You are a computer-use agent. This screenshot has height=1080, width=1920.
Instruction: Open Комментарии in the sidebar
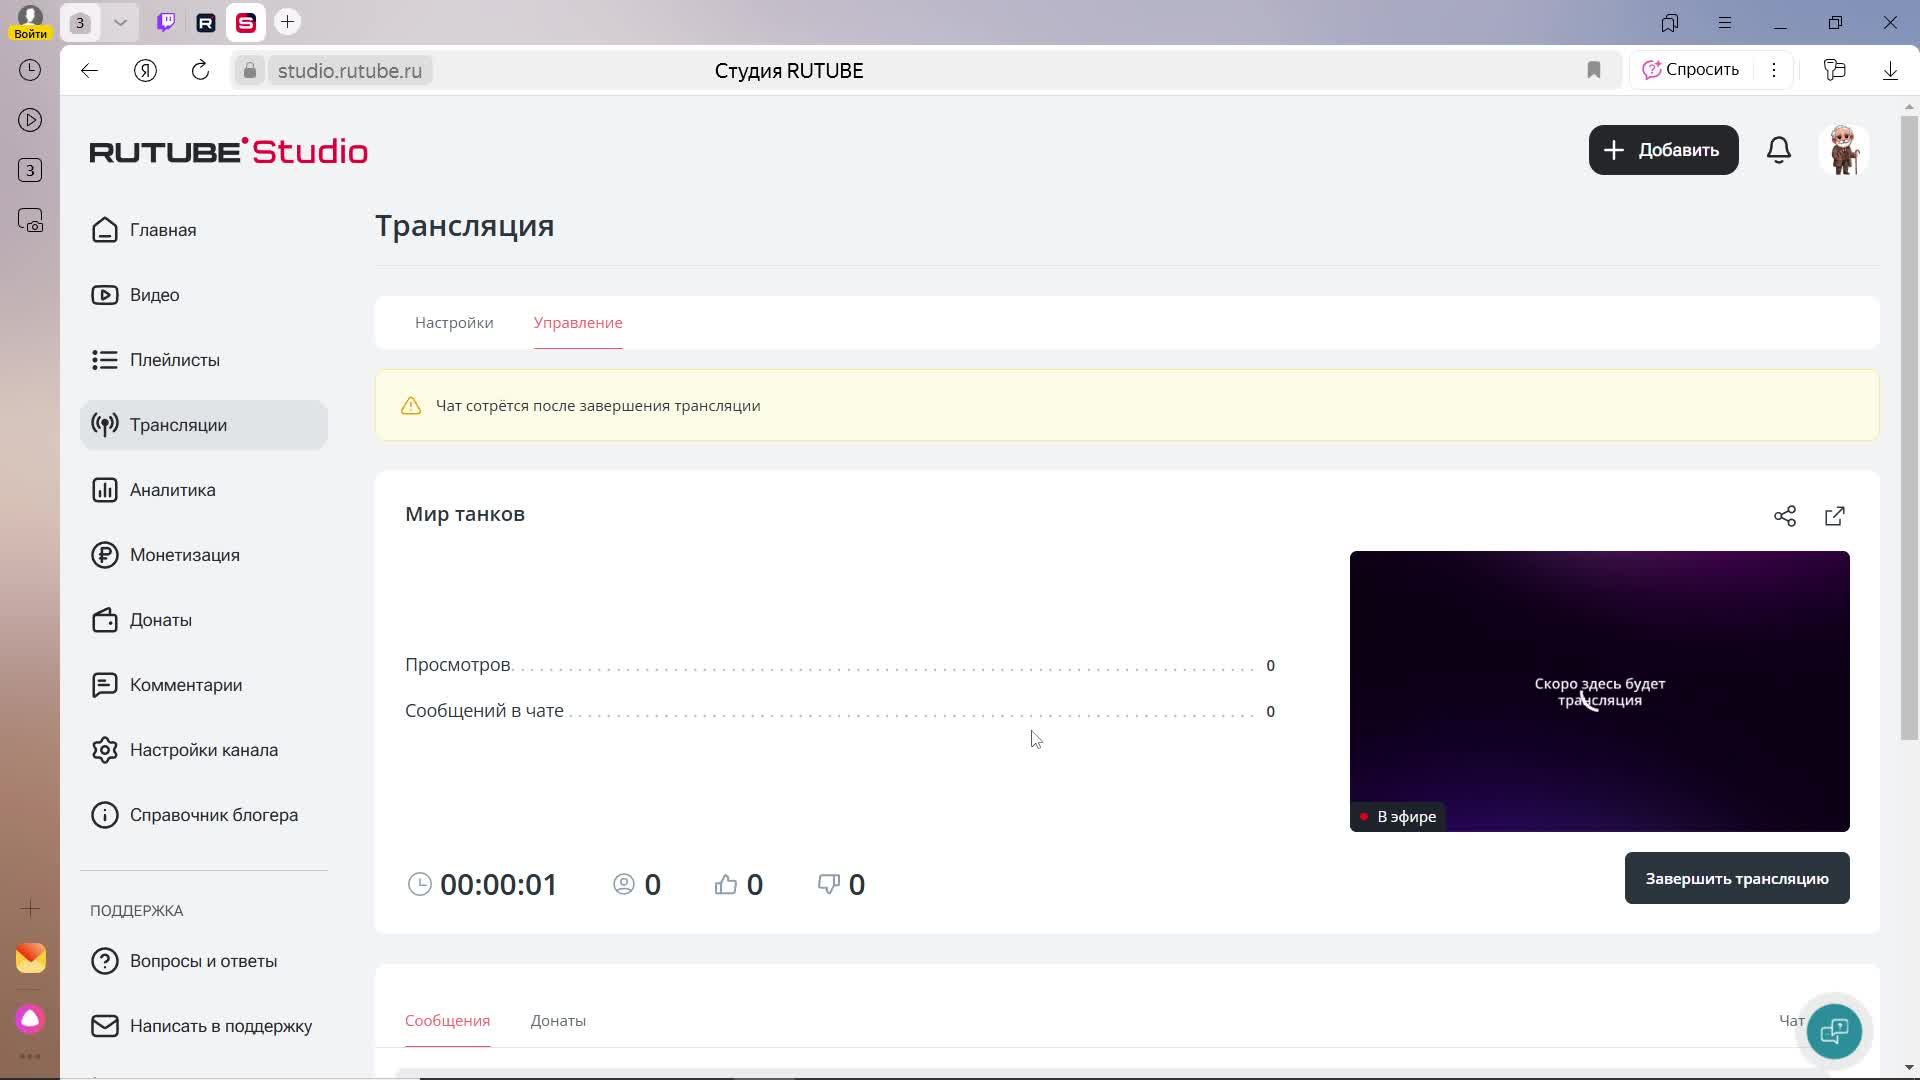204,685
